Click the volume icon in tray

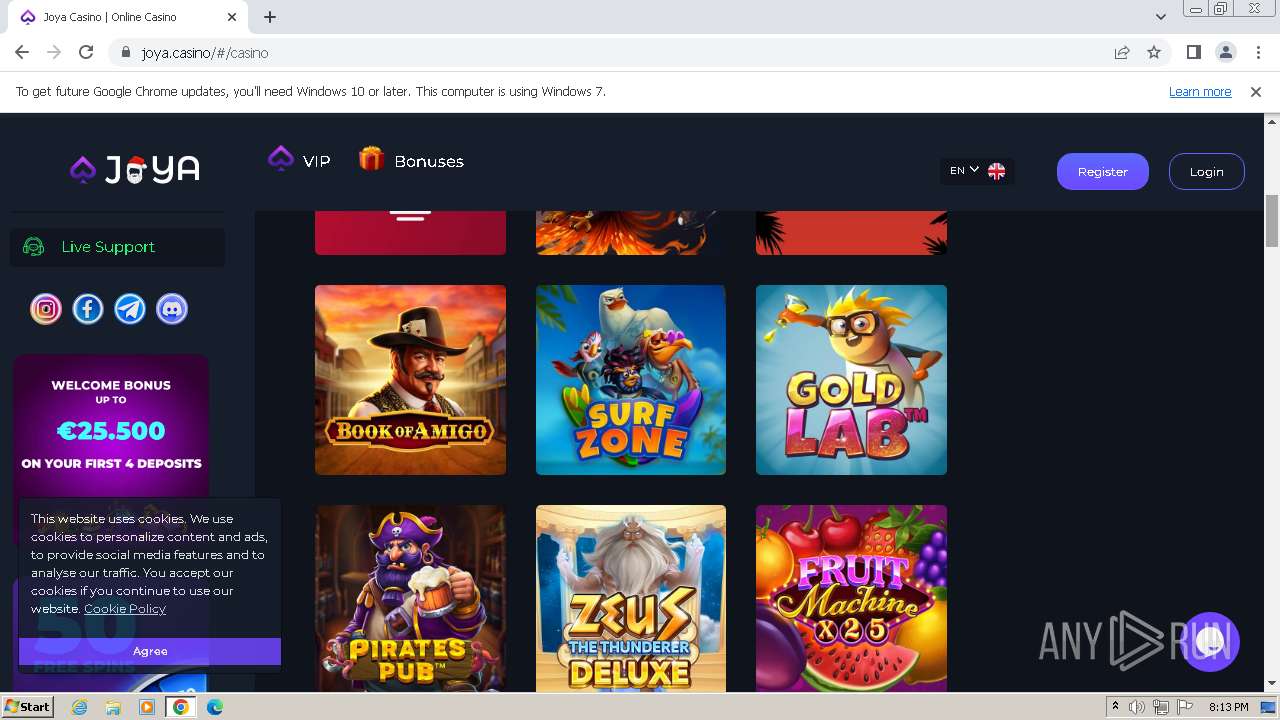pyautogui.click(x=1137, y=707)
